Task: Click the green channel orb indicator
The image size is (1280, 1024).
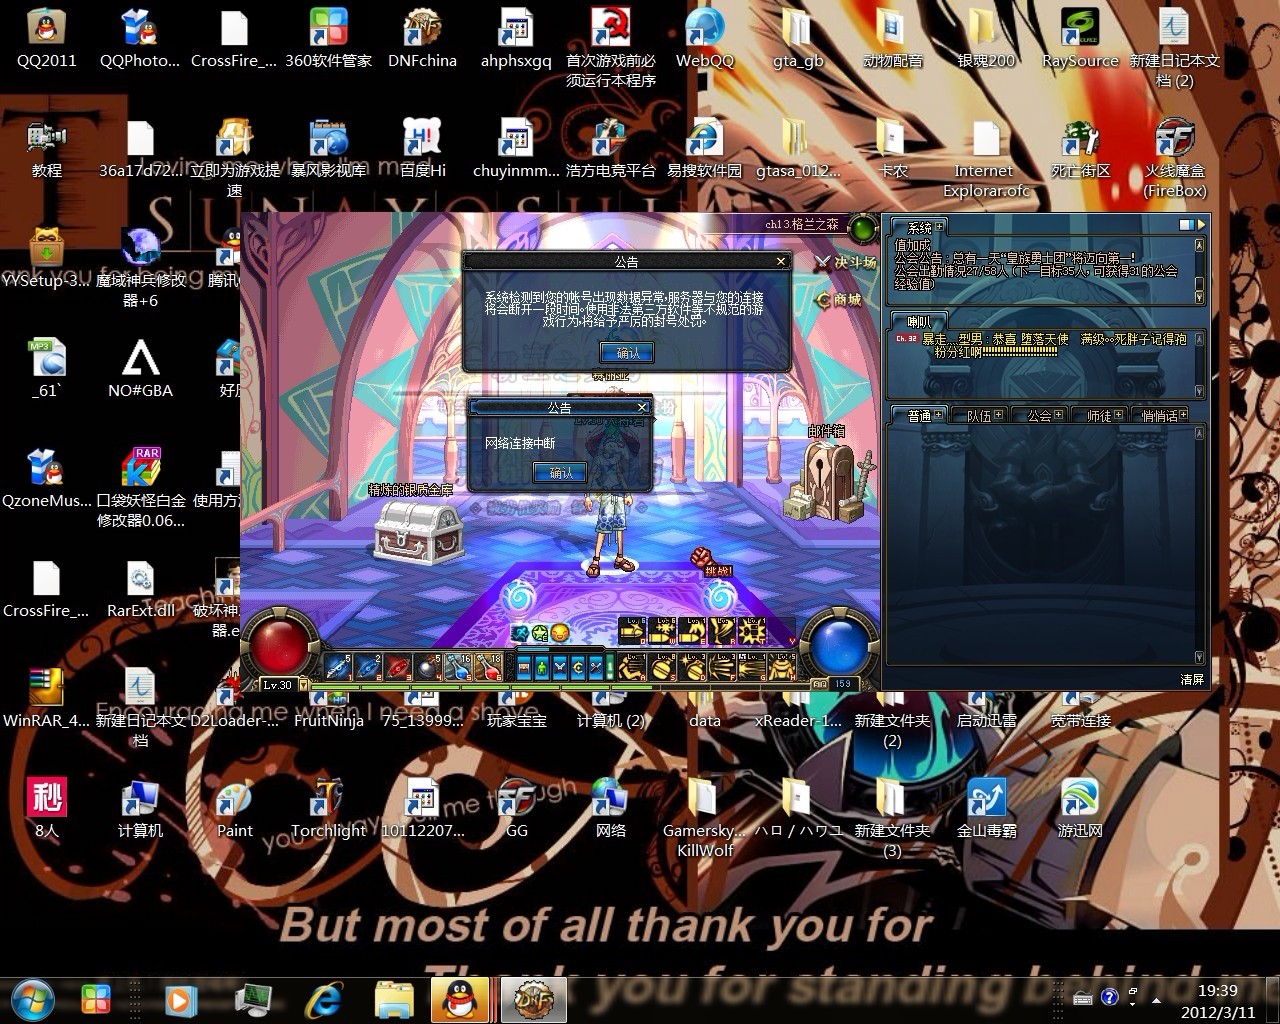Action: click(862, 229)
